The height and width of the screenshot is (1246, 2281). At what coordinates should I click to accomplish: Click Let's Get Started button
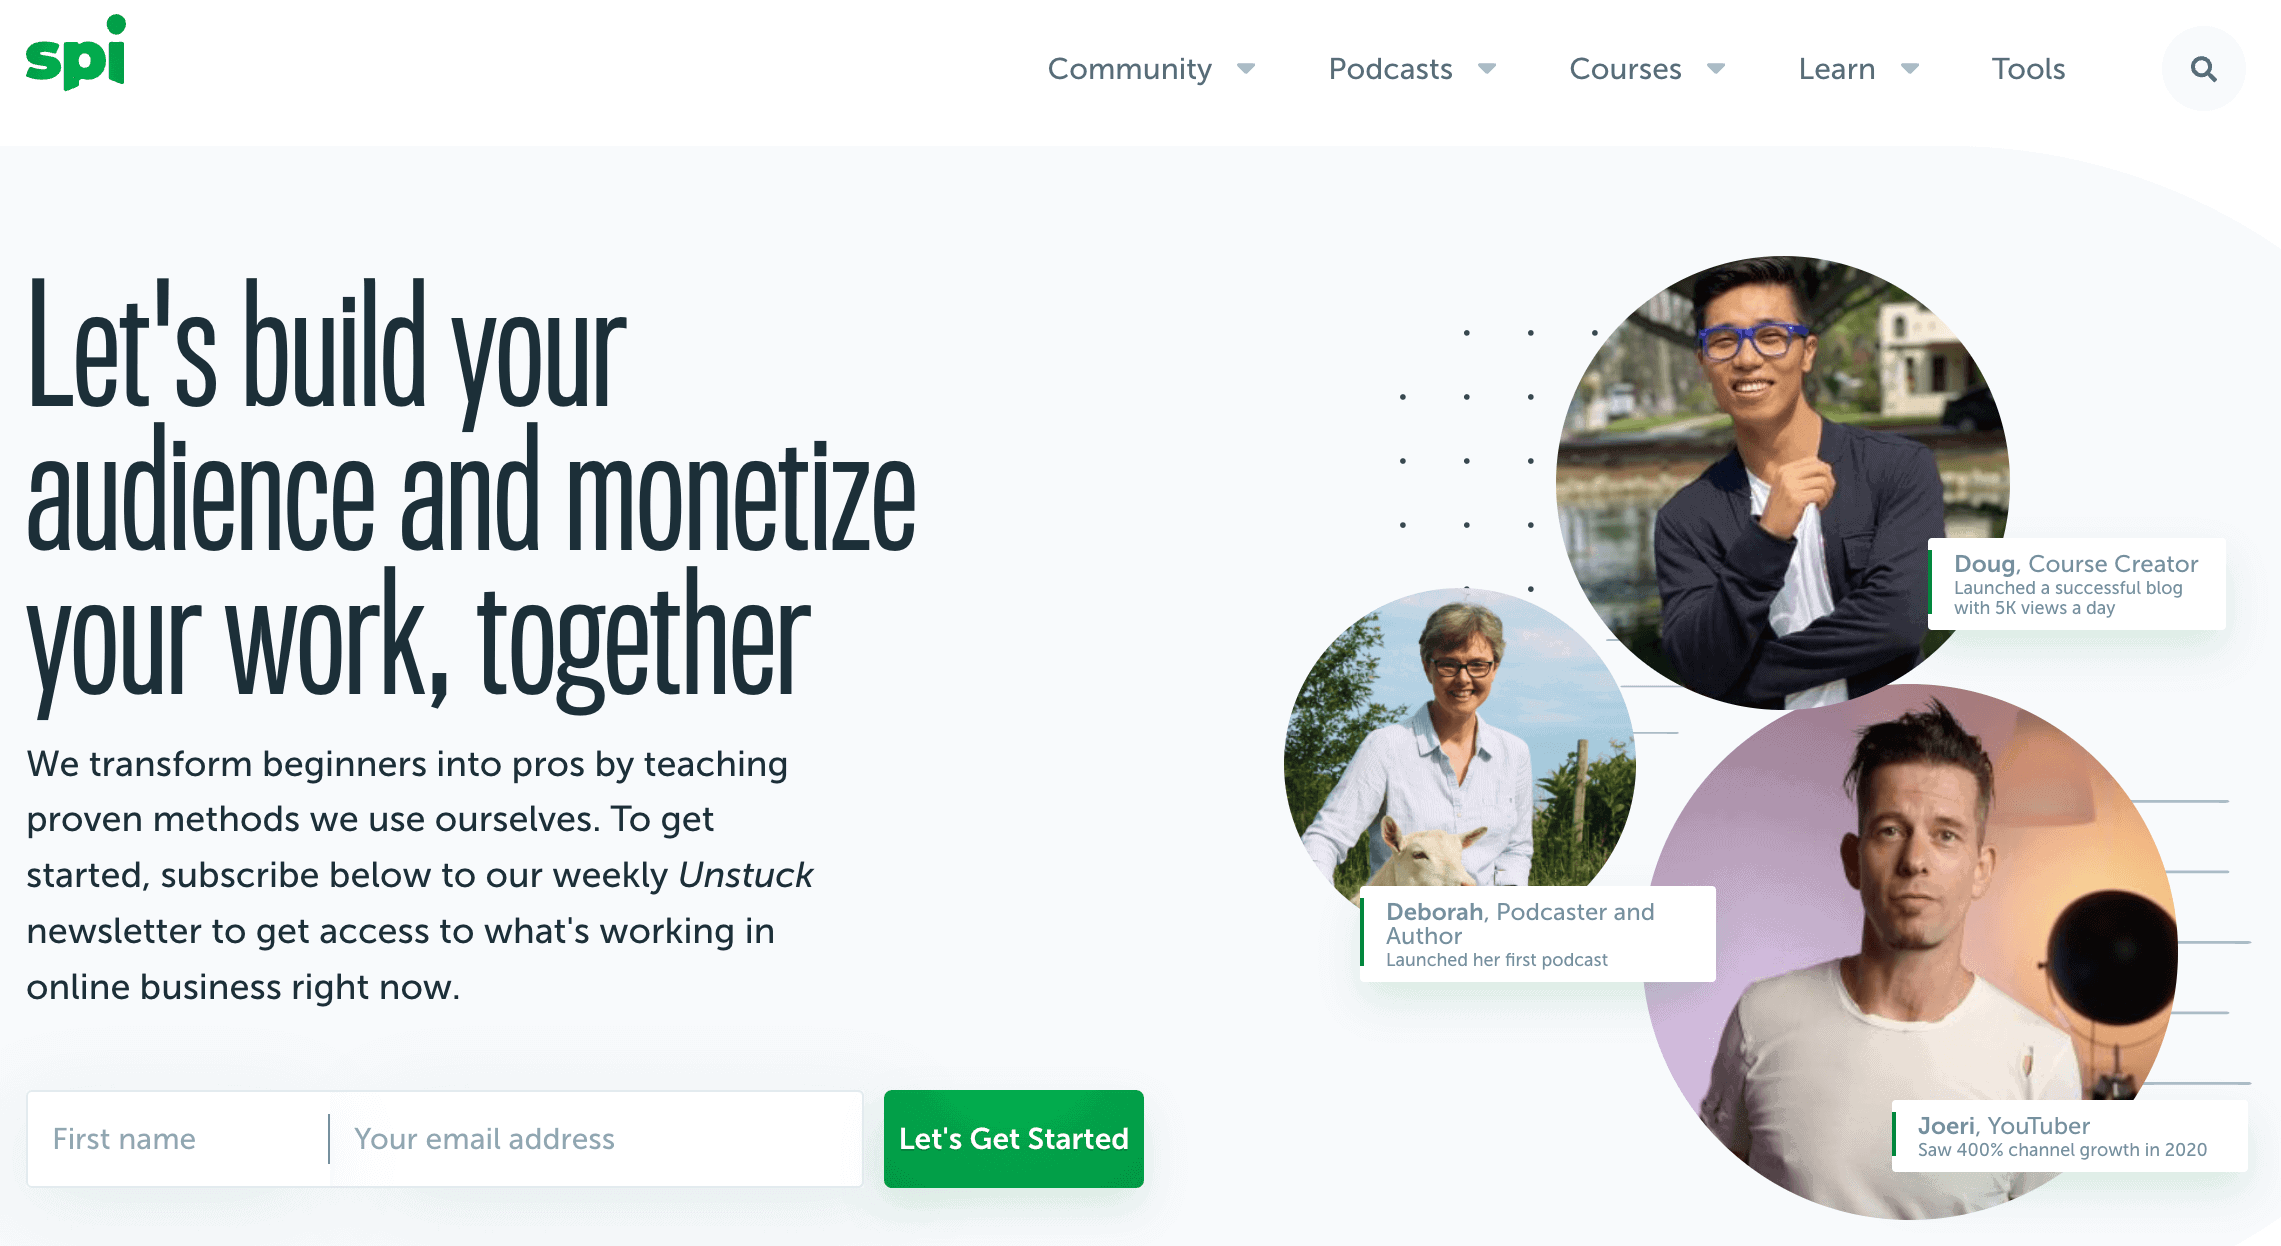coord(1014,1139)
